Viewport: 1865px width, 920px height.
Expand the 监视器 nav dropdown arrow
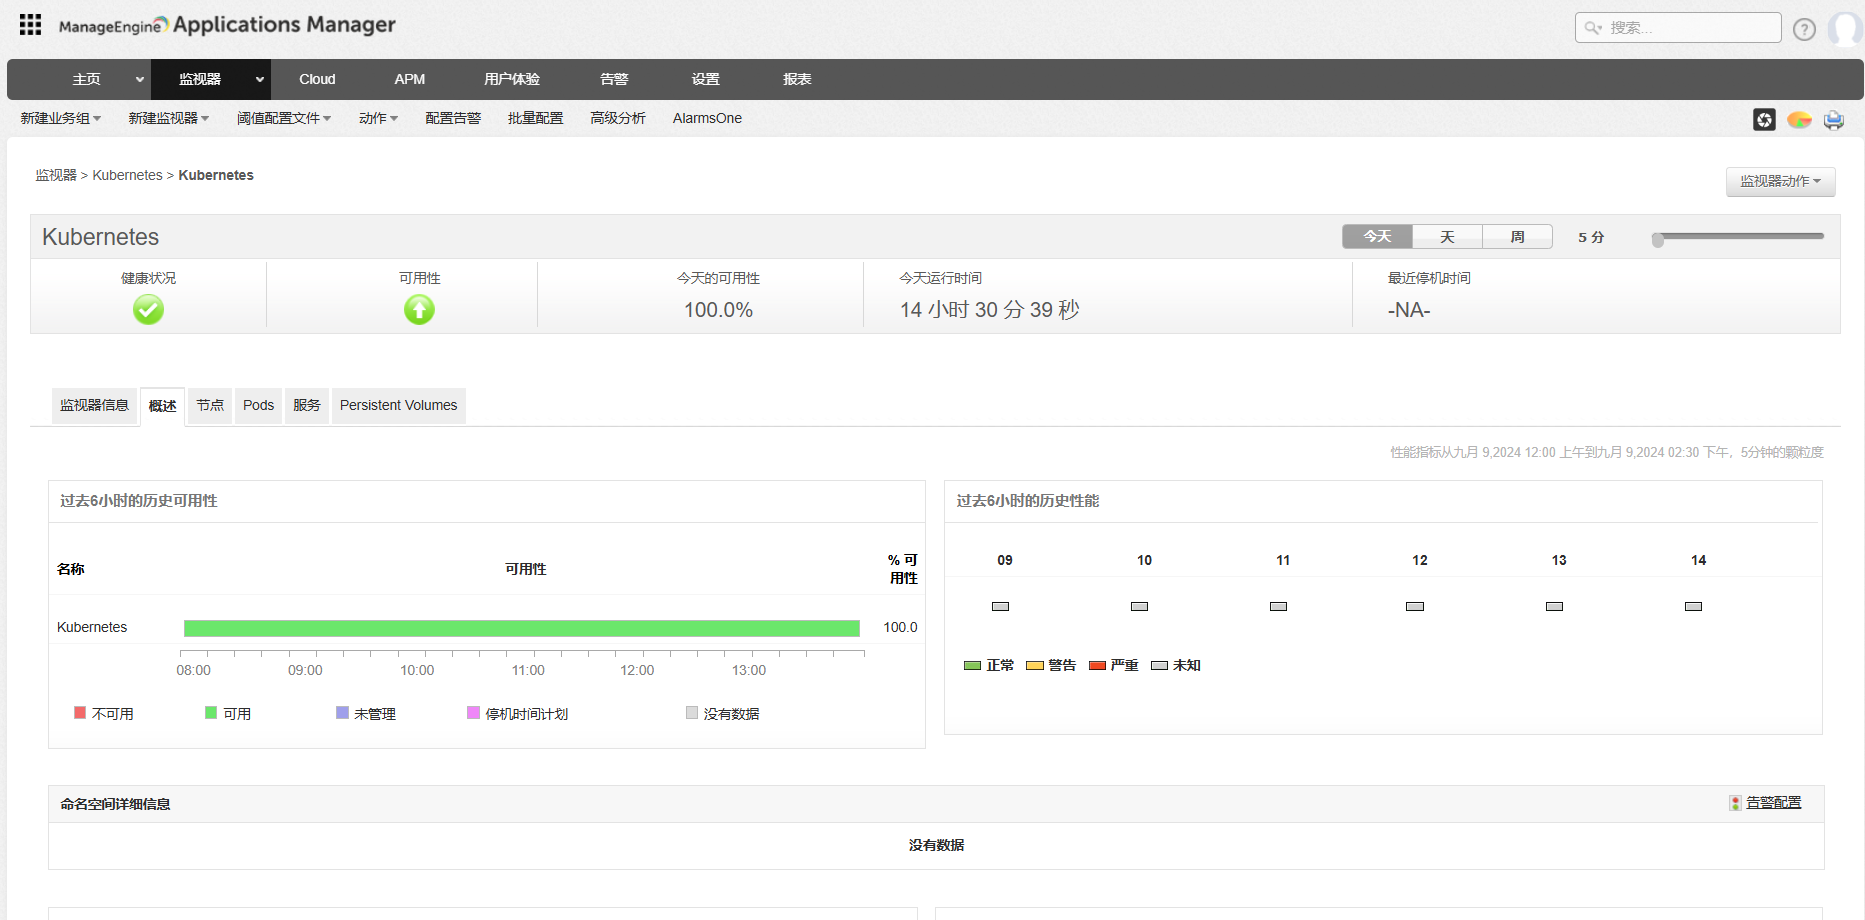259,79
